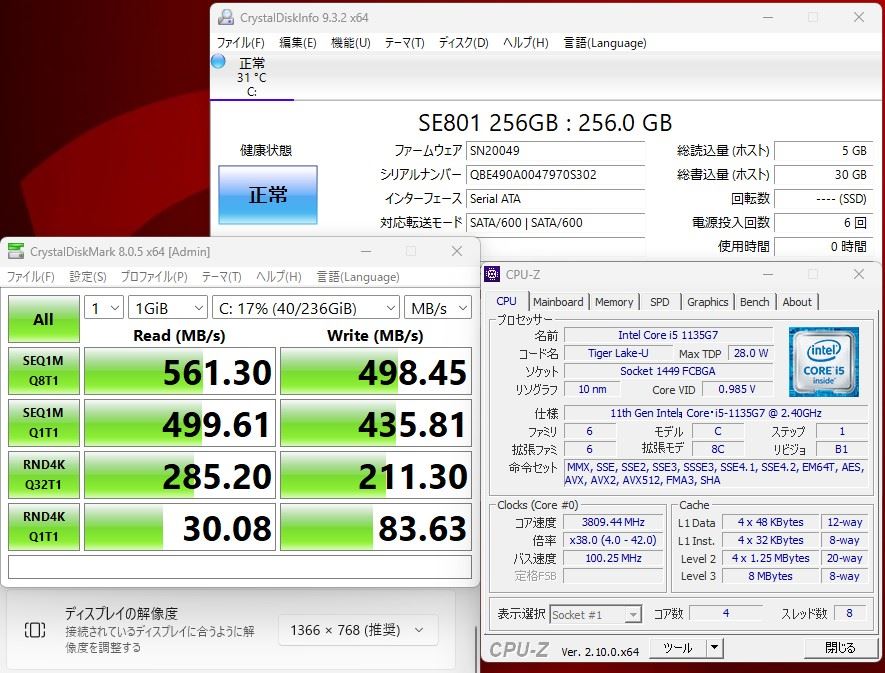Open the drive selection dropdown showing C: 17%
This screenshot has width=885, height=673.
303,308
